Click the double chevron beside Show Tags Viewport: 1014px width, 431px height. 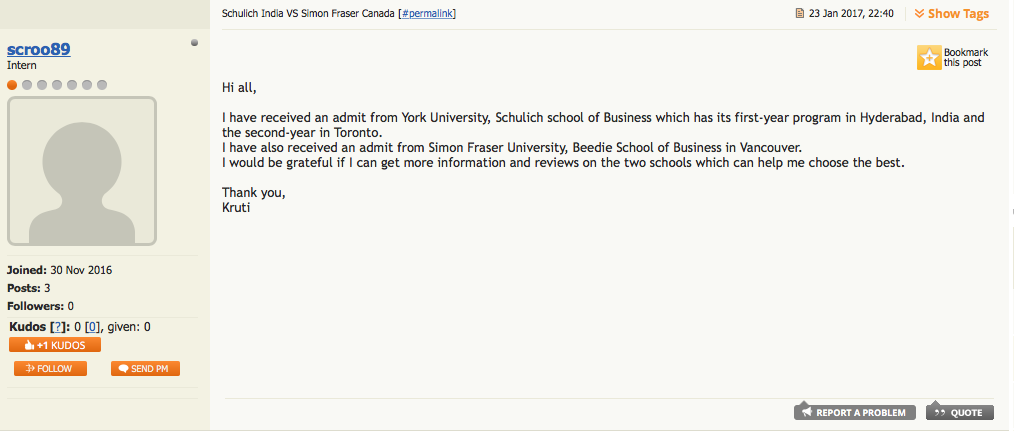919,14
